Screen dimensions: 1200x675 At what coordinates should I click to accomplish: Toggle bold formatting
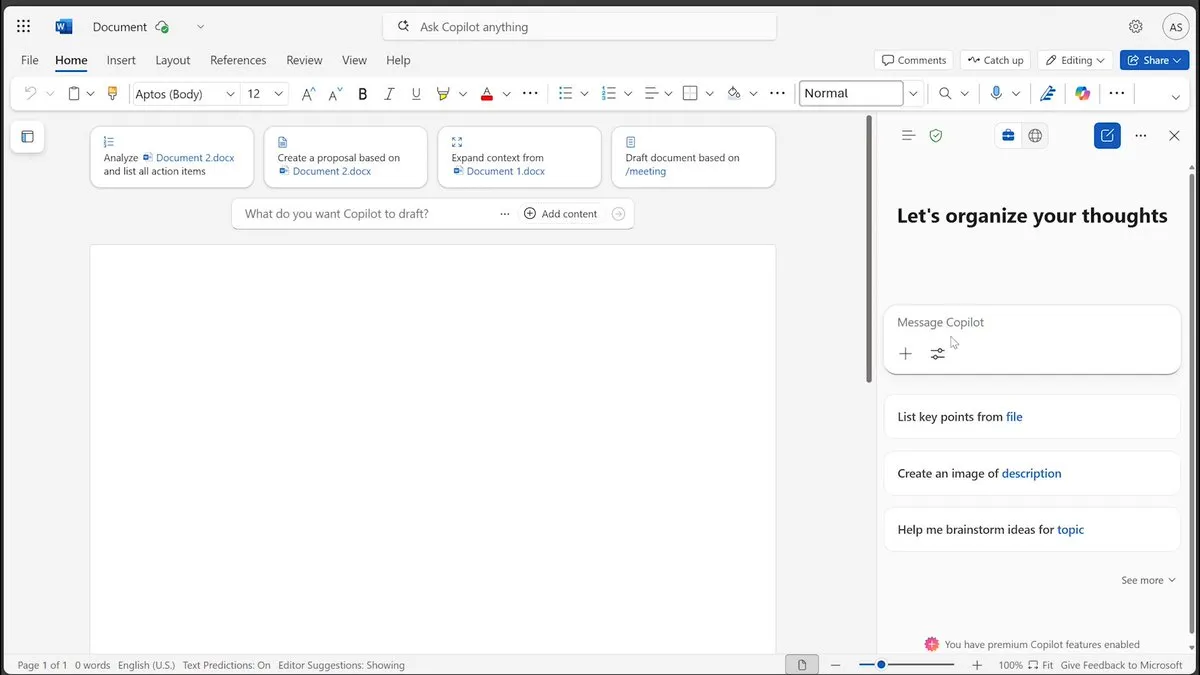[362, 93]
